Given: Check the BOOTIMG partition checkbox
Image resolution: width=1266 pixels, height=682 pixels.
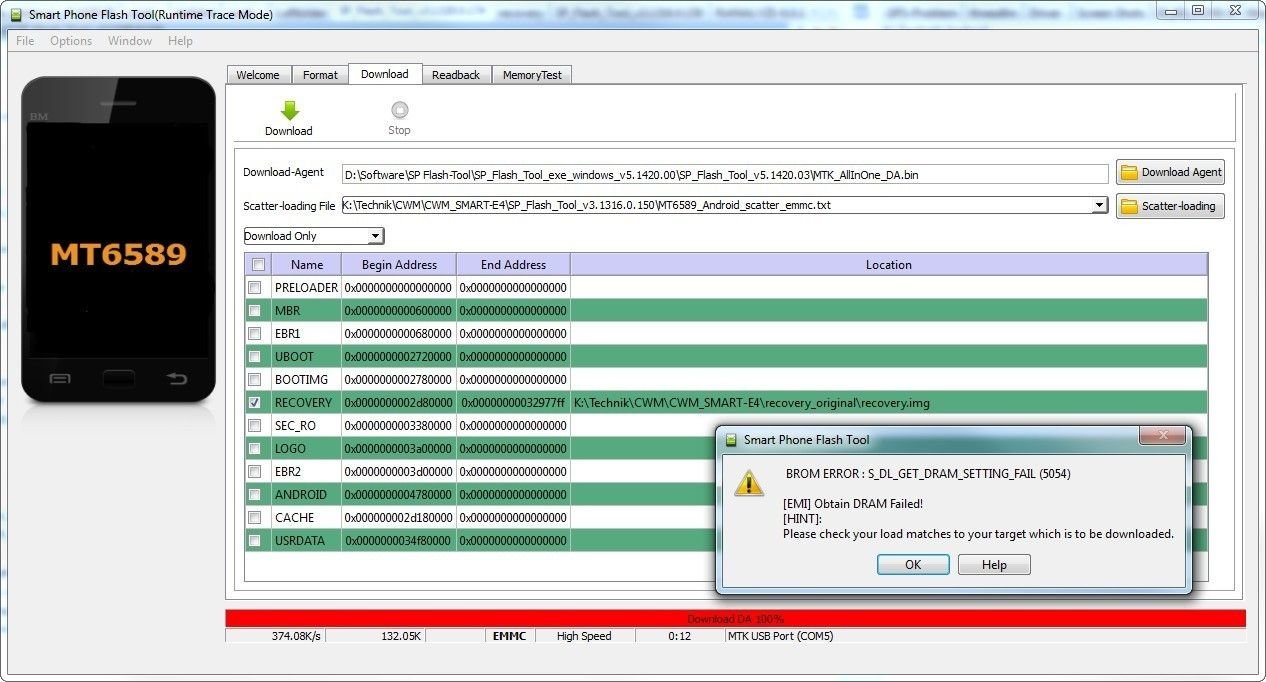Looking at the screenshot, I should click(255, 380).
